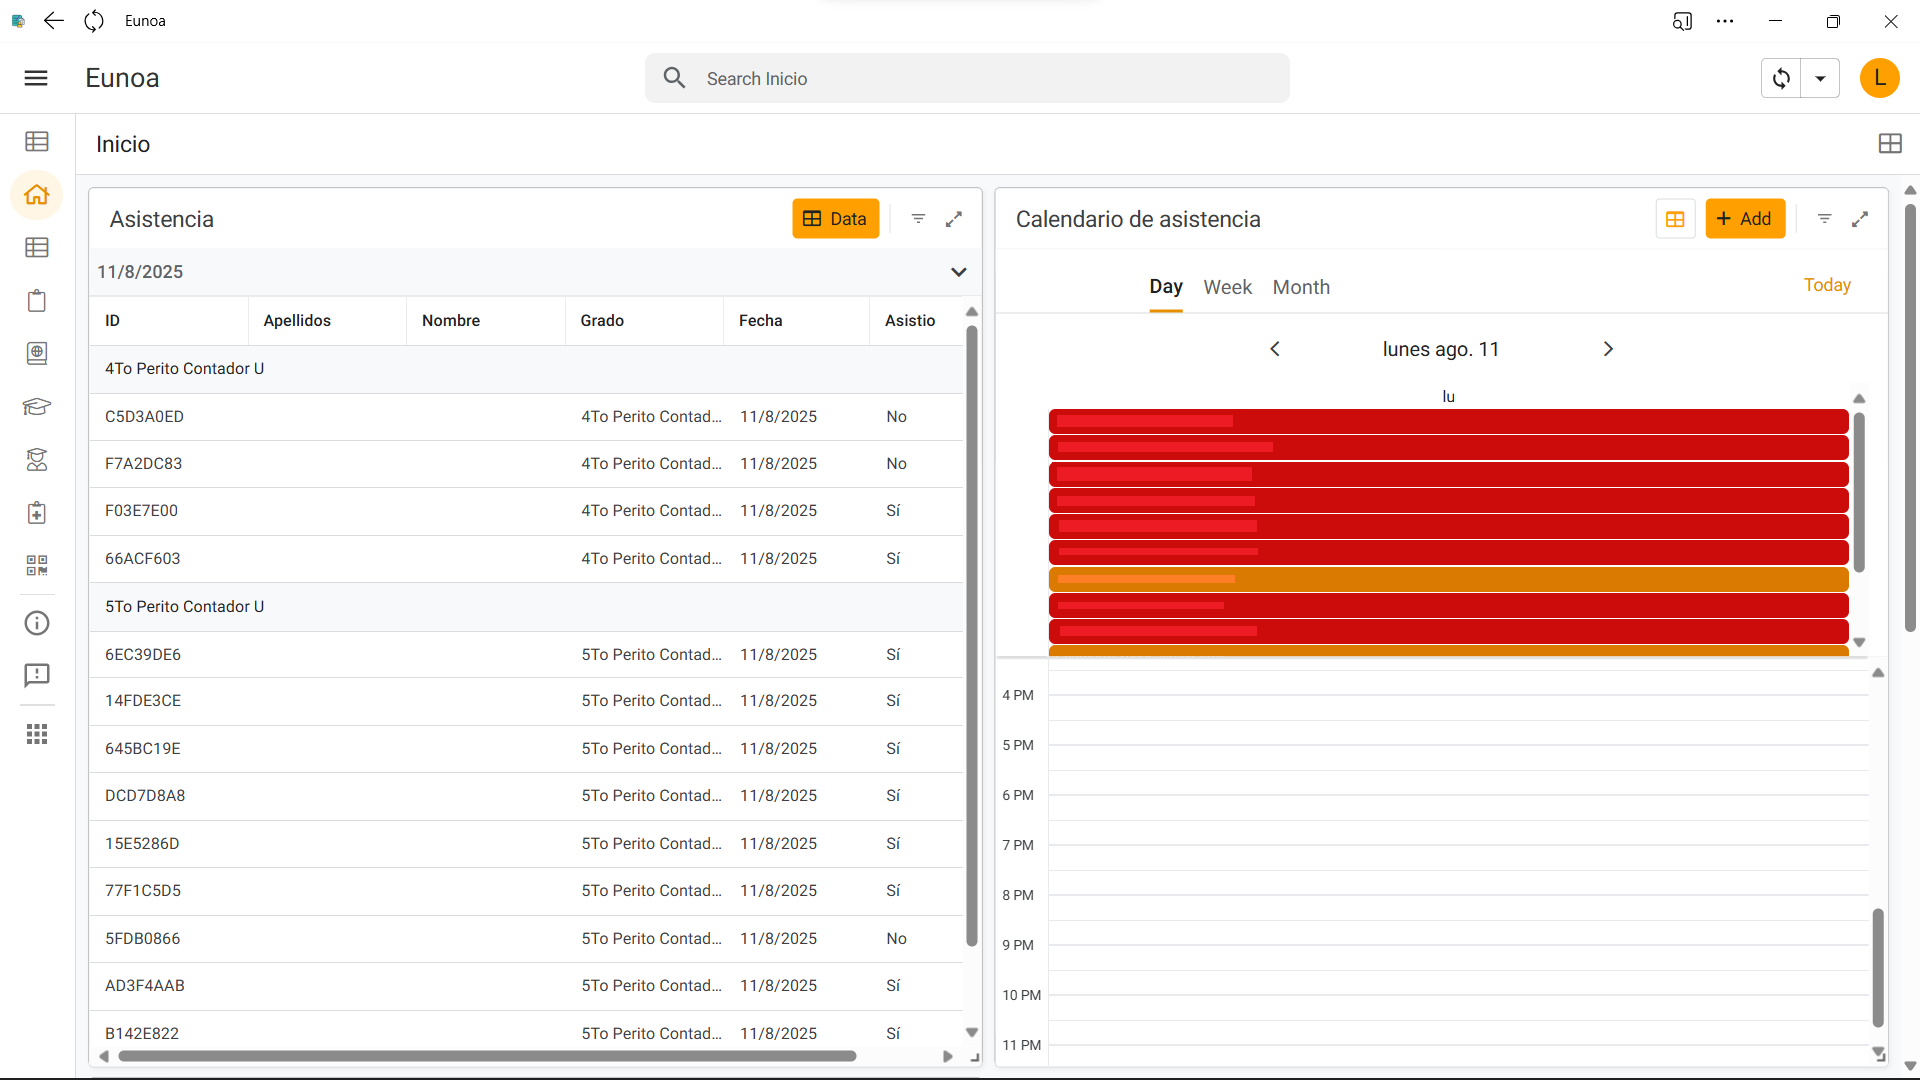Switch calendar to Month view

coord(1301,287)
